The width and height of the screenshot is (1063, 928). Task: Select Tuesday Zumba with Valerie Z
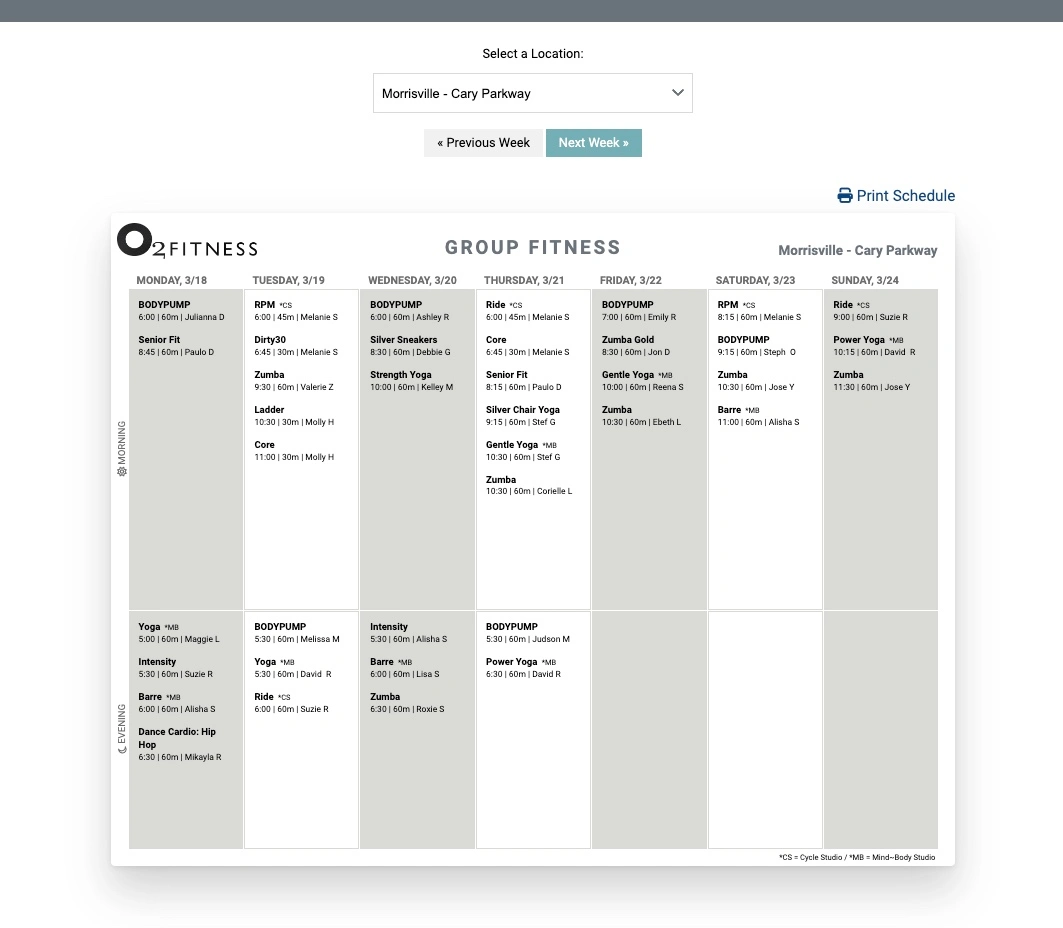[294, 380]
